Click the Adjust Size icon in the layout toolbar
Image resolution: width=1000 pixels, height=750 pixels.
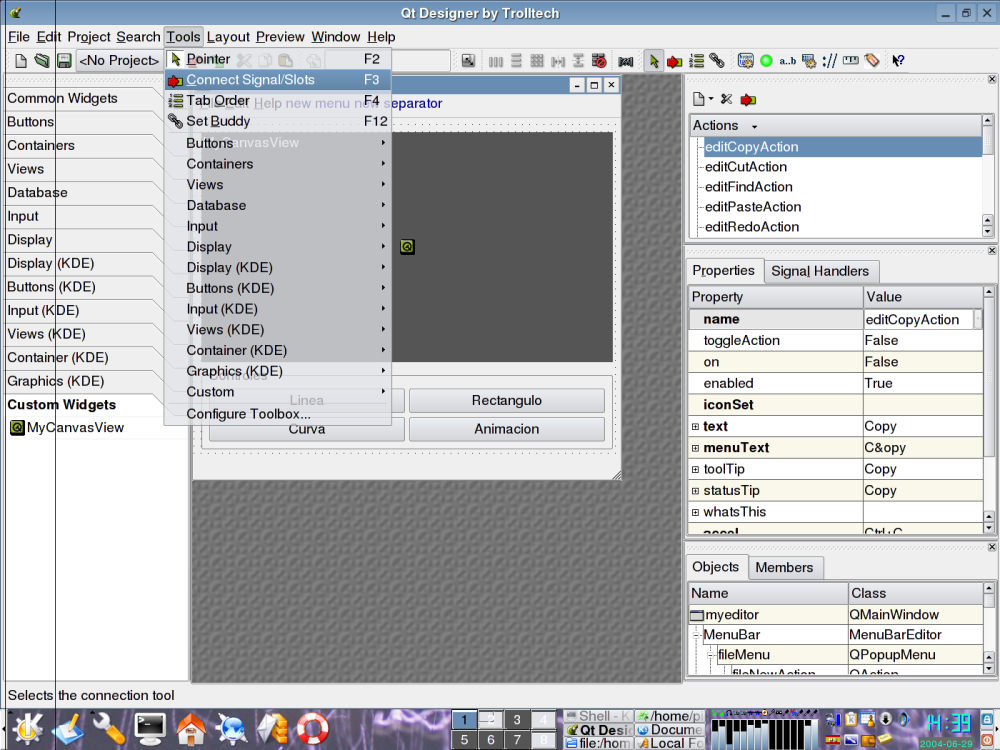[x=468, y=61]
